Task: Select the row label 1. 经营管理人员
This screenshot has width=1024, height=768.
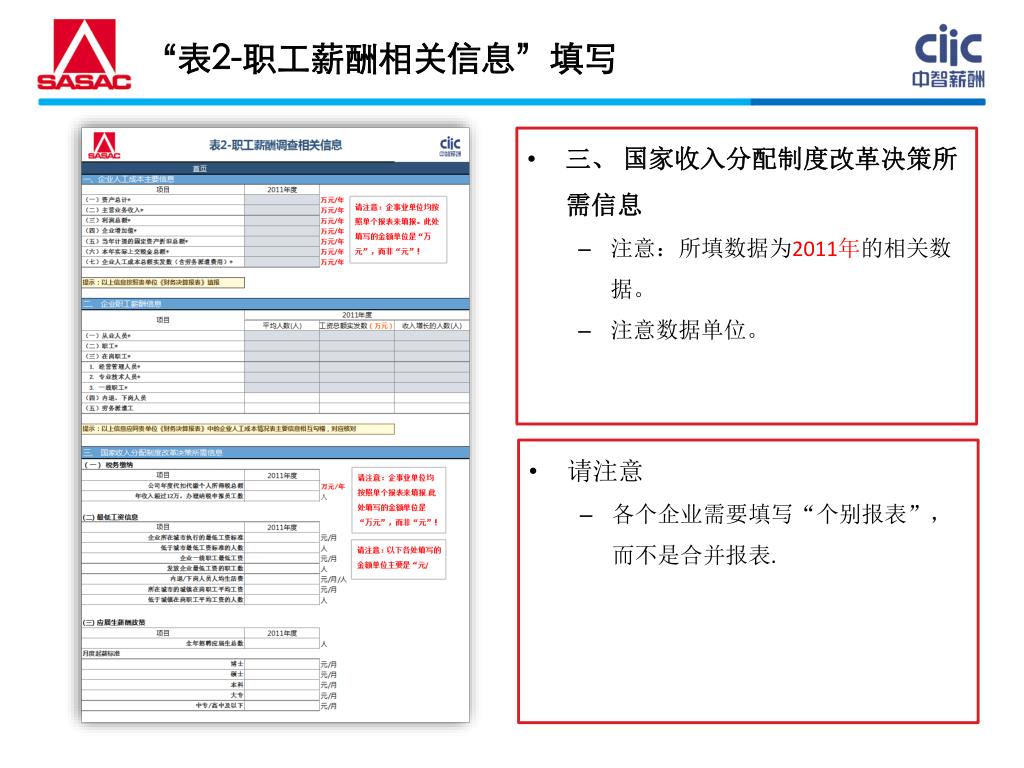Action: point(114,367)
